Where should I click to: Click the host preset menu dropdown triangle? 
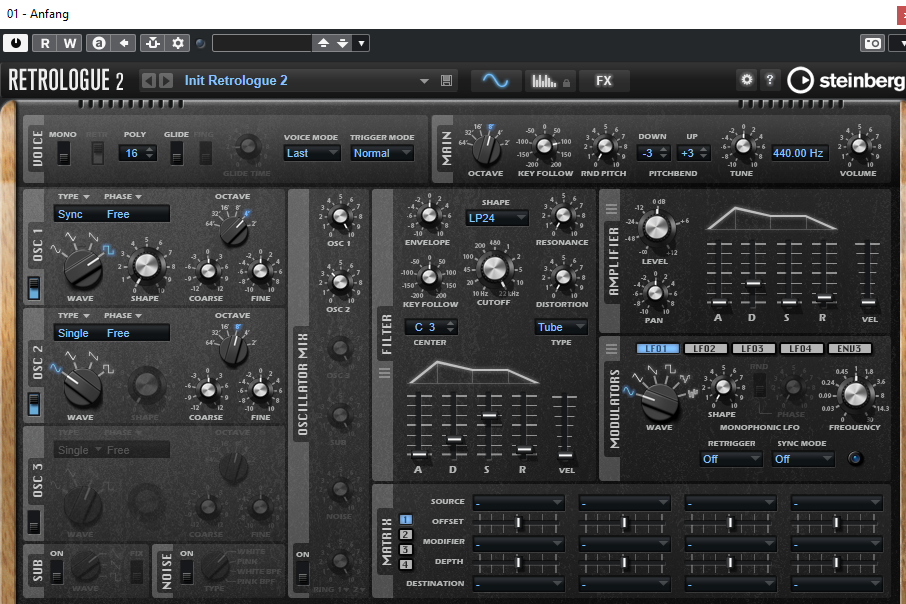362,43
